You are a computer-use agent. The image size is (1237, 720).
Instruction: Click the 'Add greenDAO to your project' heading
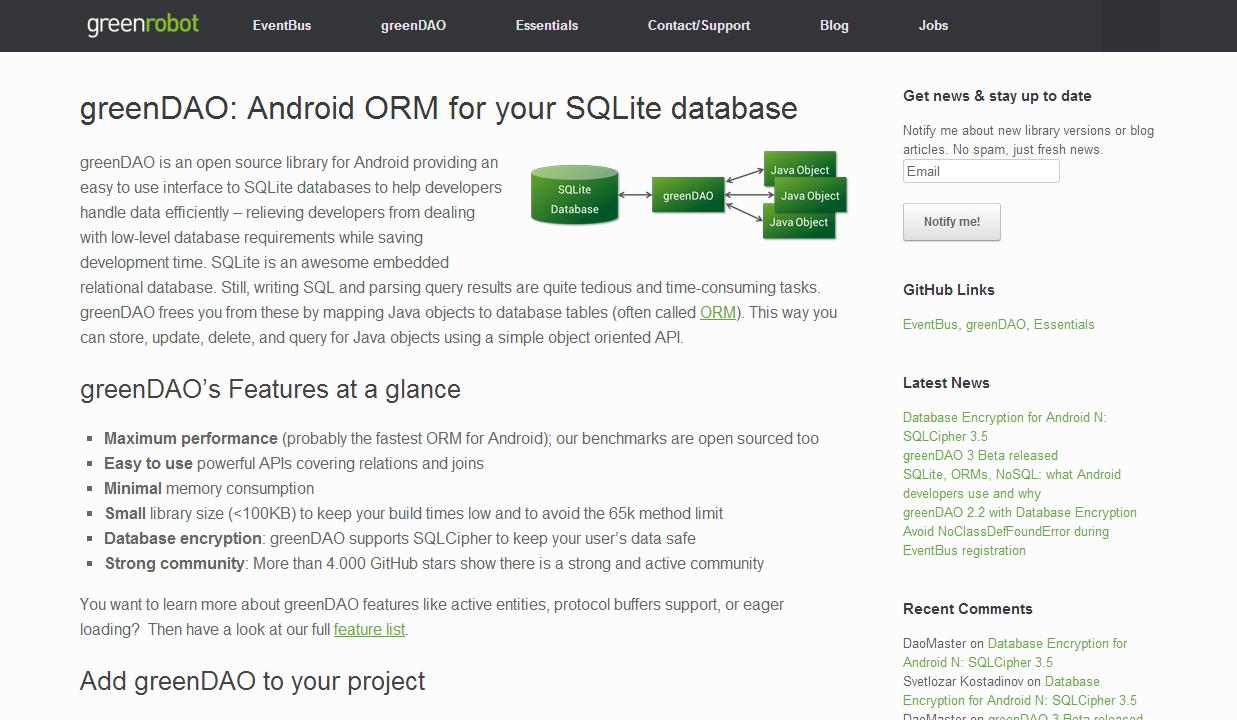tap(253, 681)
